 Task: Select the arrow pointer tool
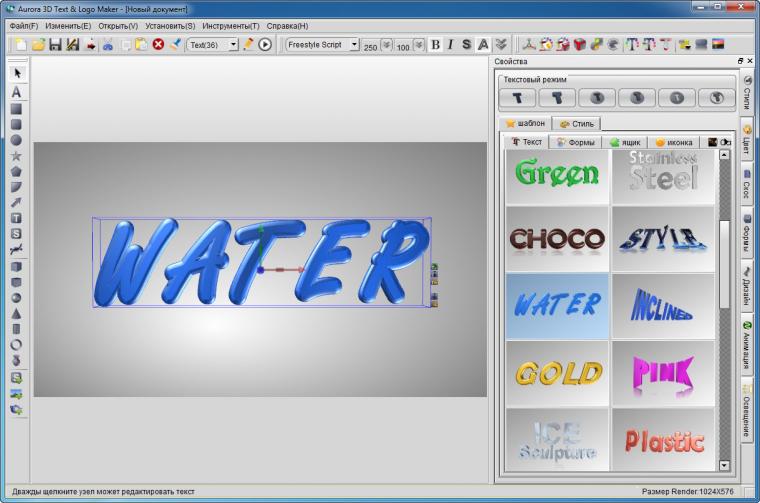tap(17, 73)
